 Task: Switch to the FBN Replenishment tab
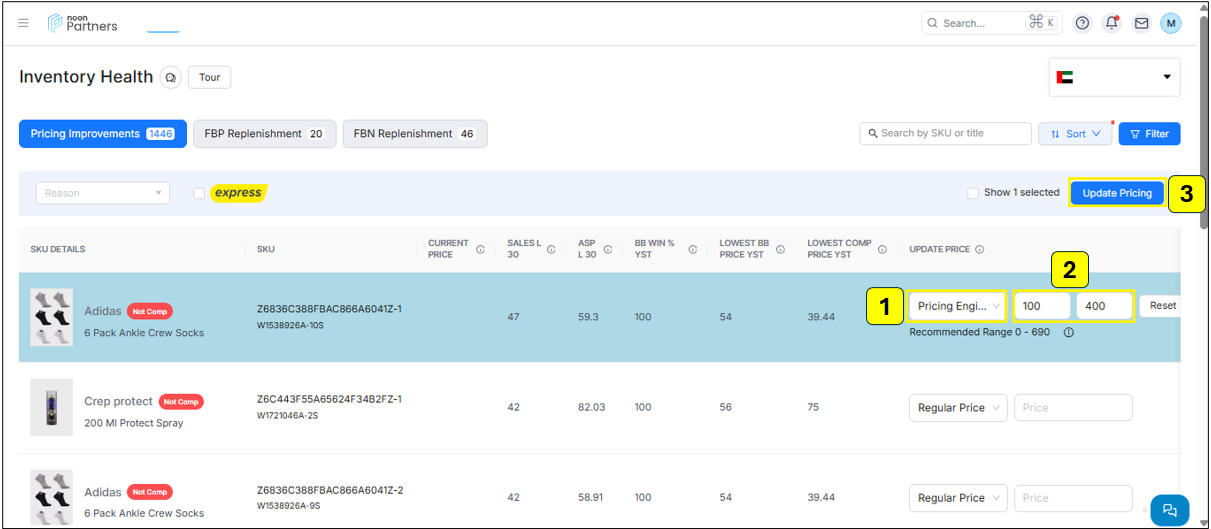click(414, 134)
